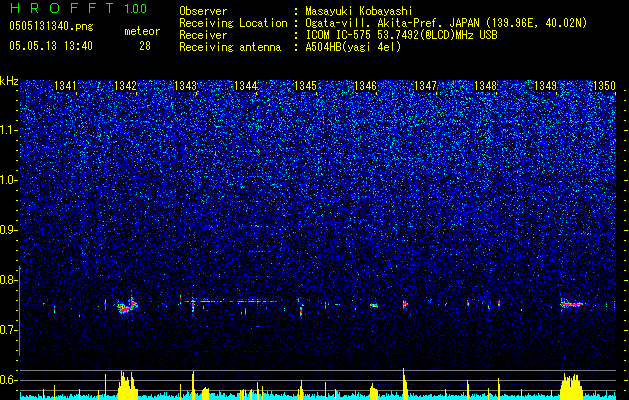Click the tall yellow power peak near 1347
Viewport: 629px width, 400px height.
tap(404, 385)
